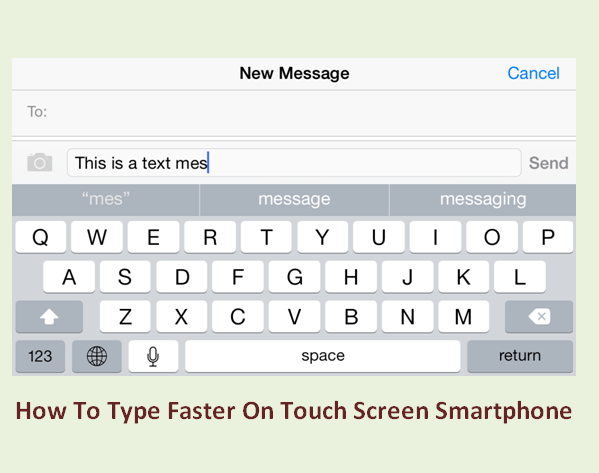This screenshot has width=599, height=473.
Task: Tap inside the message text field
Action: click(294, 163)
